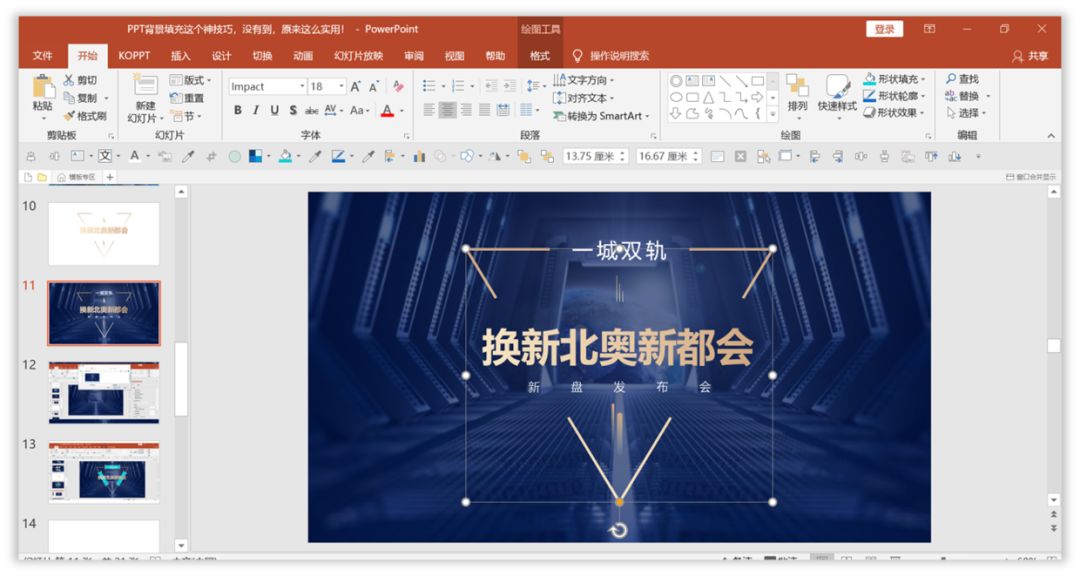This screenshot has width=1080, height=576.
Task: Click the red font color A swatch
Action: coord(387,110)
